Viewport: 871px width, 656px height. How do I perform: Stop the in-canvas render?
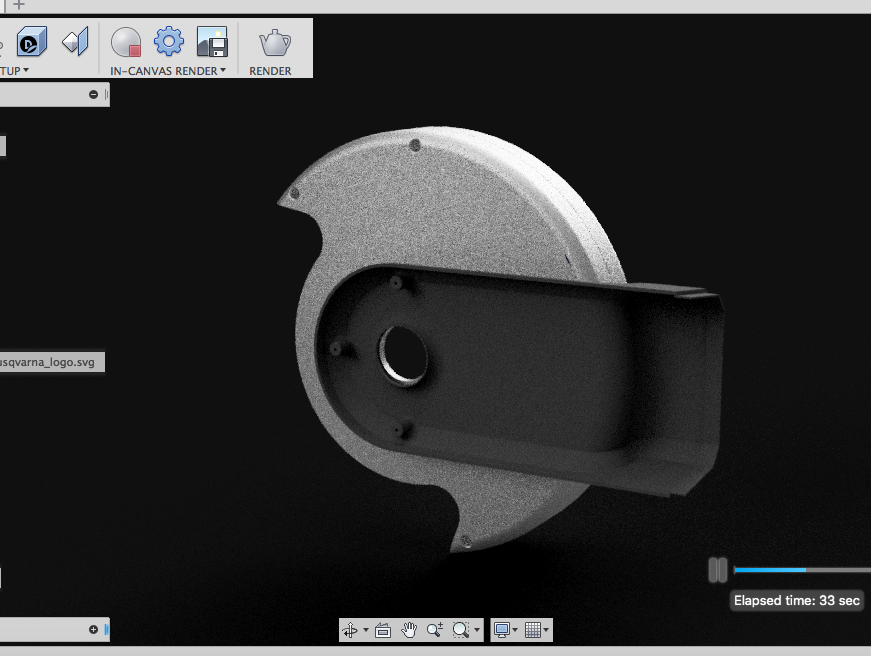pos(126,42)
